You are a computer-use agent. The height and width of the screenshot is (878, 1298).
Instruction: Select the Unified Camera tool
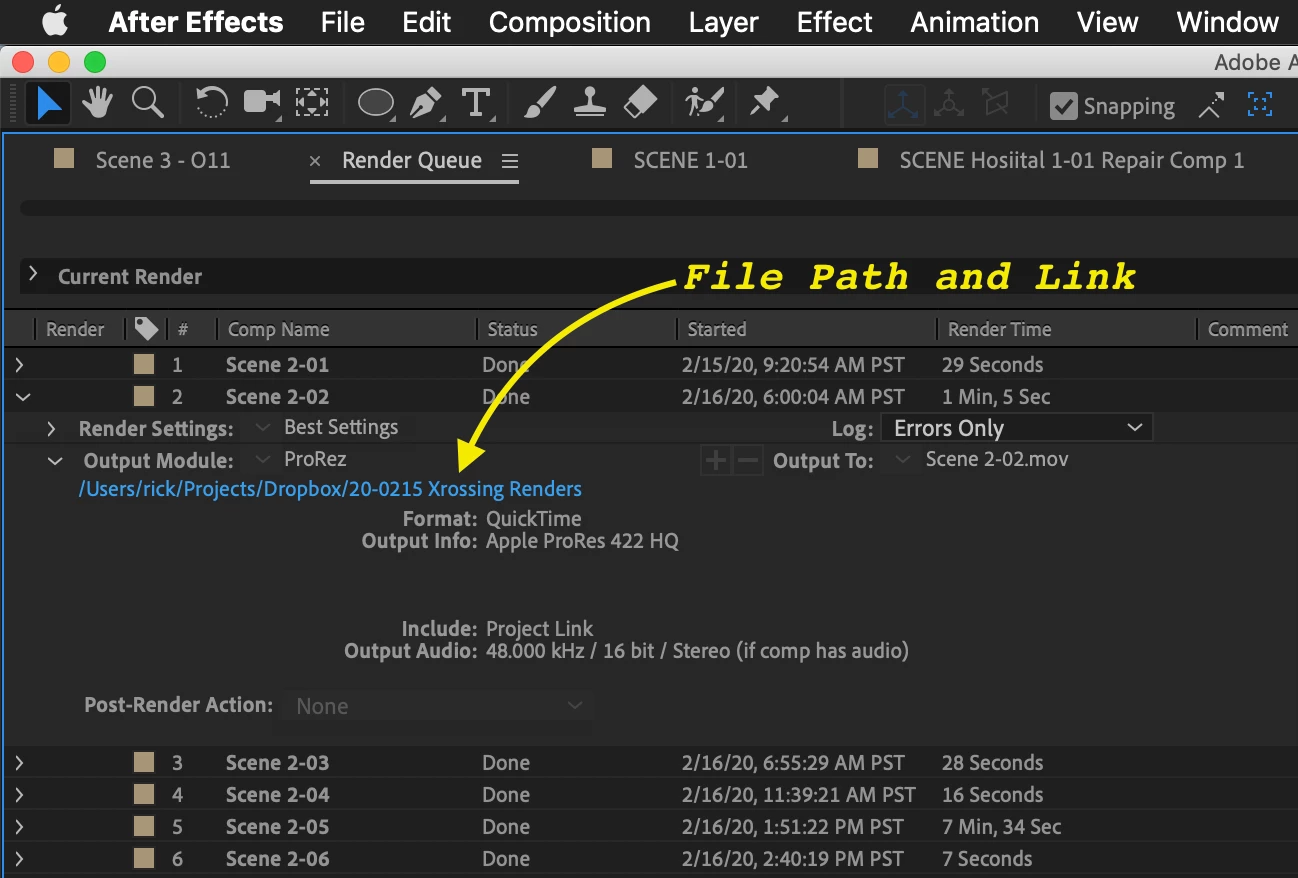262,102
